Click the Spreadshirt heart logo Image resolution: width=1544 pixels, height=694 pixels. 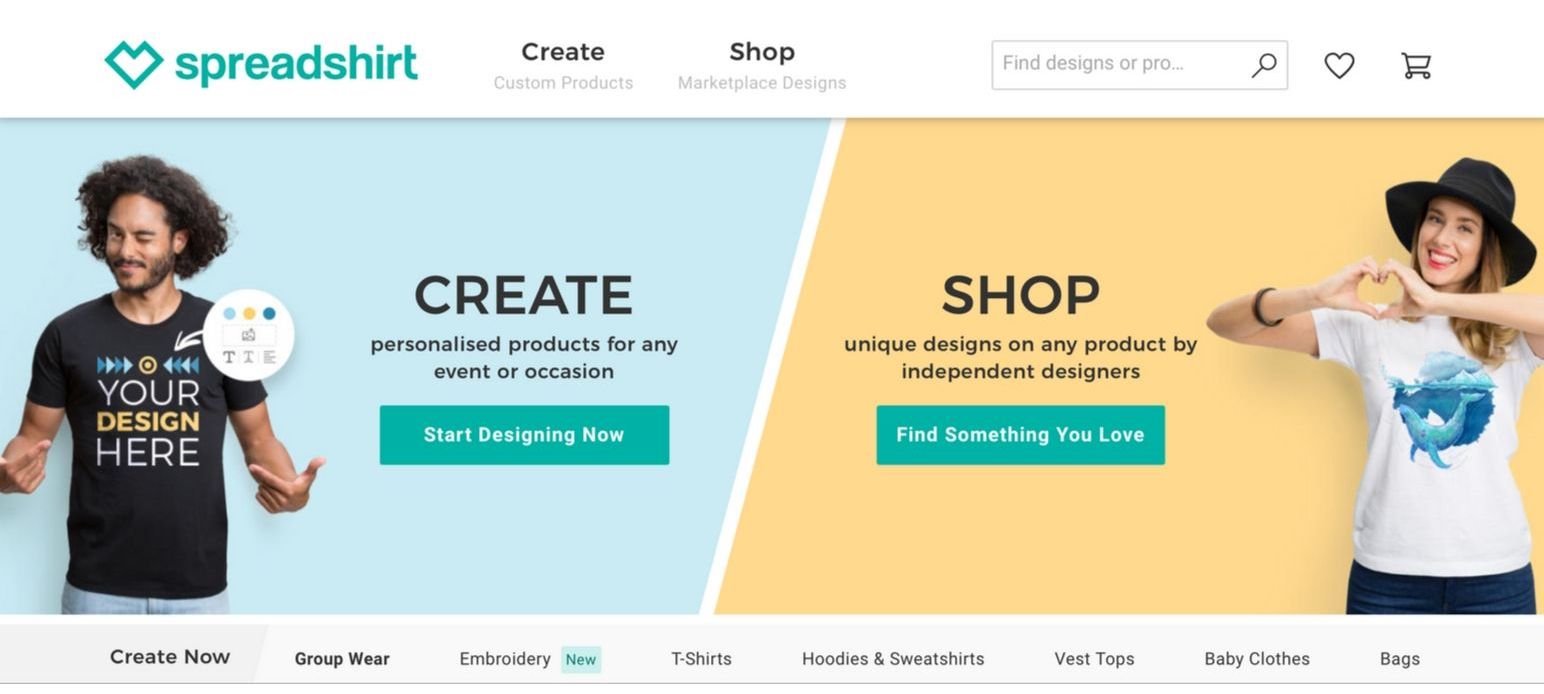(135, 61)
